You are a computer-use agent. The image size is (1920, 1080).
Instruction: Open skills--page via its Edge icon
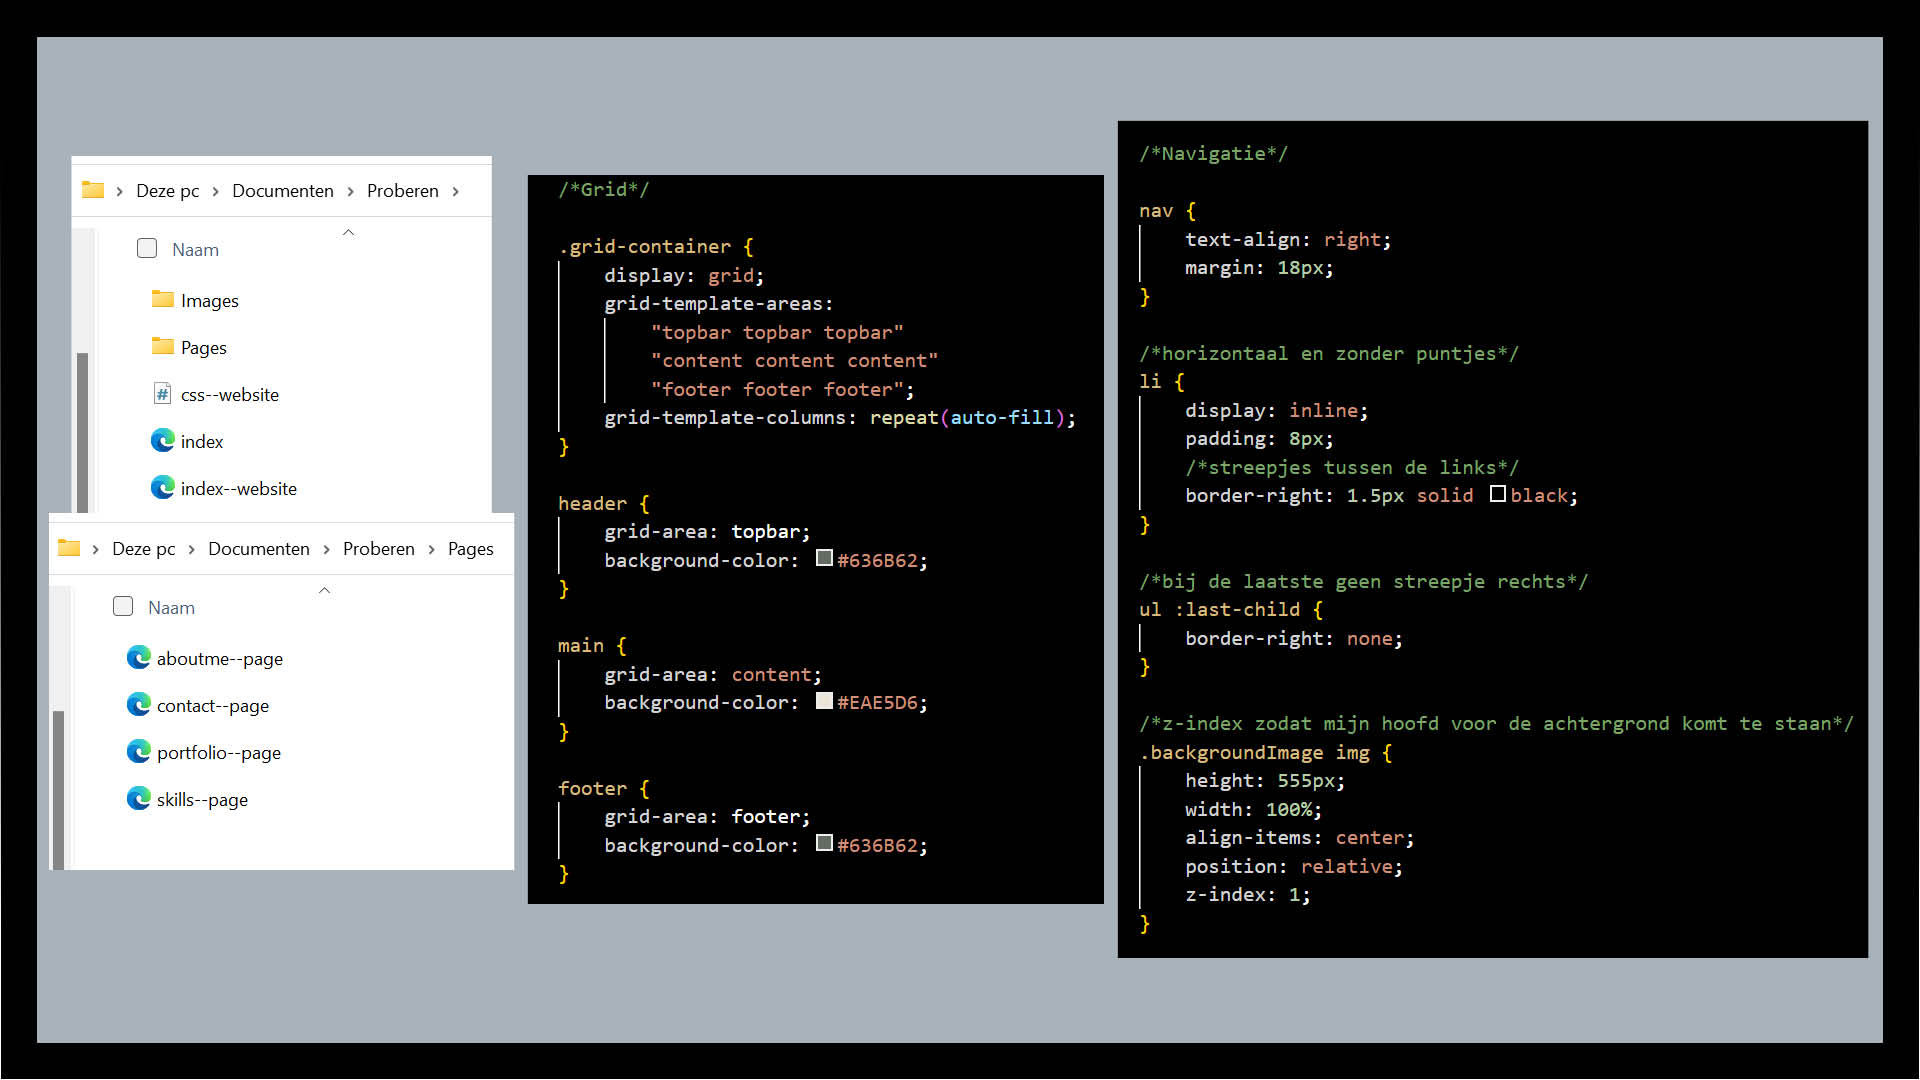(139, 798)
